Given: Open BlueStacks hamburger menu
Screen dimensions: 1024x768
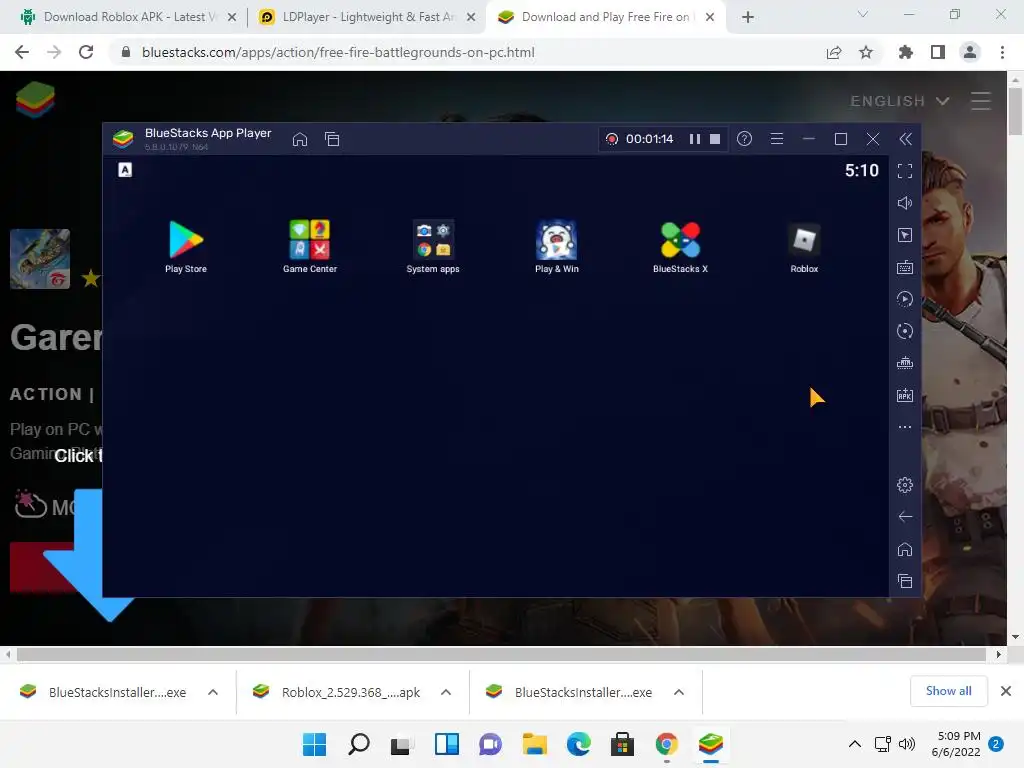Looking at the screenshot, I should [x=776, y=139].
